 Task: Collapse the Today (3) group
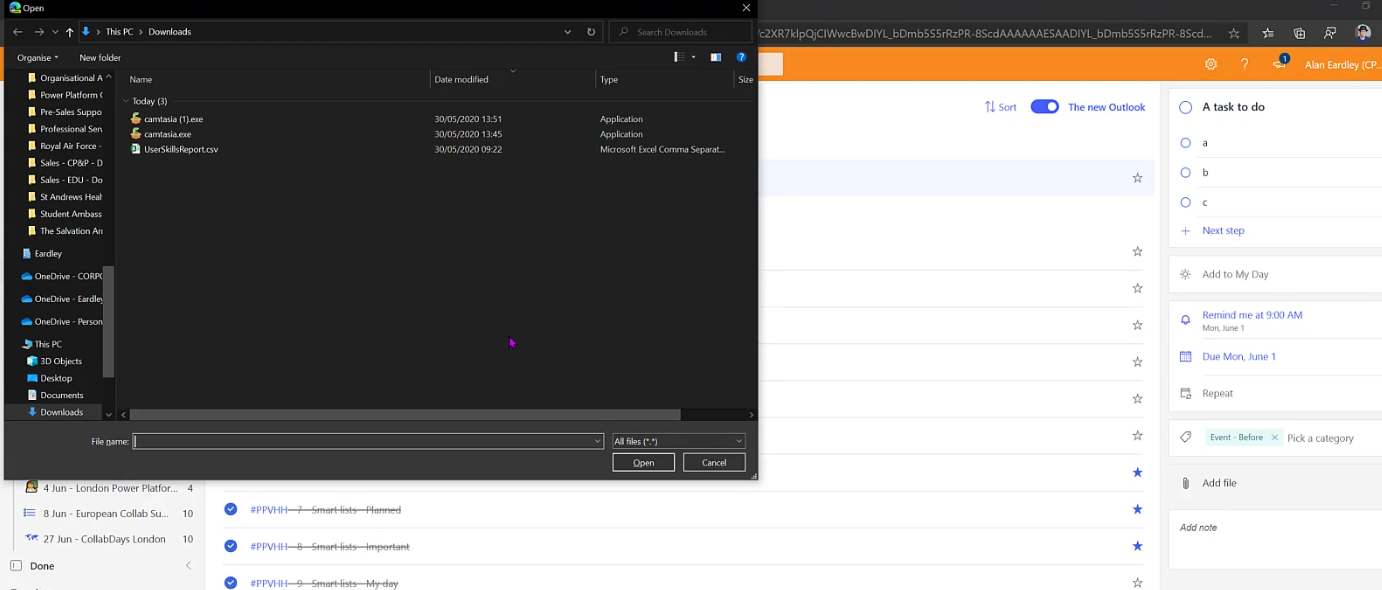[126, 101]
